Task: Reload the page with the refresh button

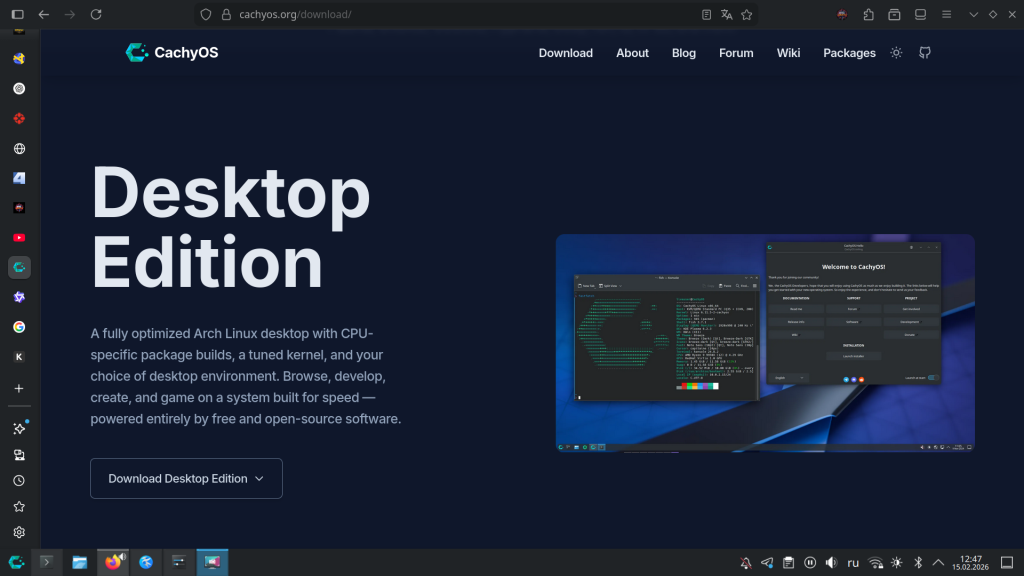Action: coord(96,15)
